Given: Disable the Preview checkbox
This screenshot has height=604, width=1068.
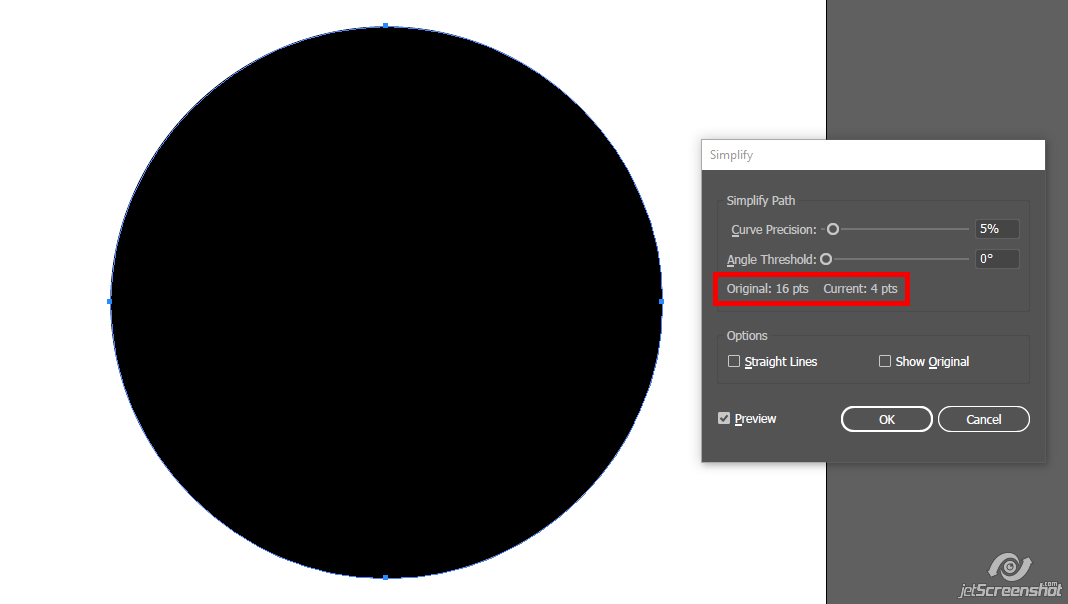Looking at the screenshot, I should (724, 418).
